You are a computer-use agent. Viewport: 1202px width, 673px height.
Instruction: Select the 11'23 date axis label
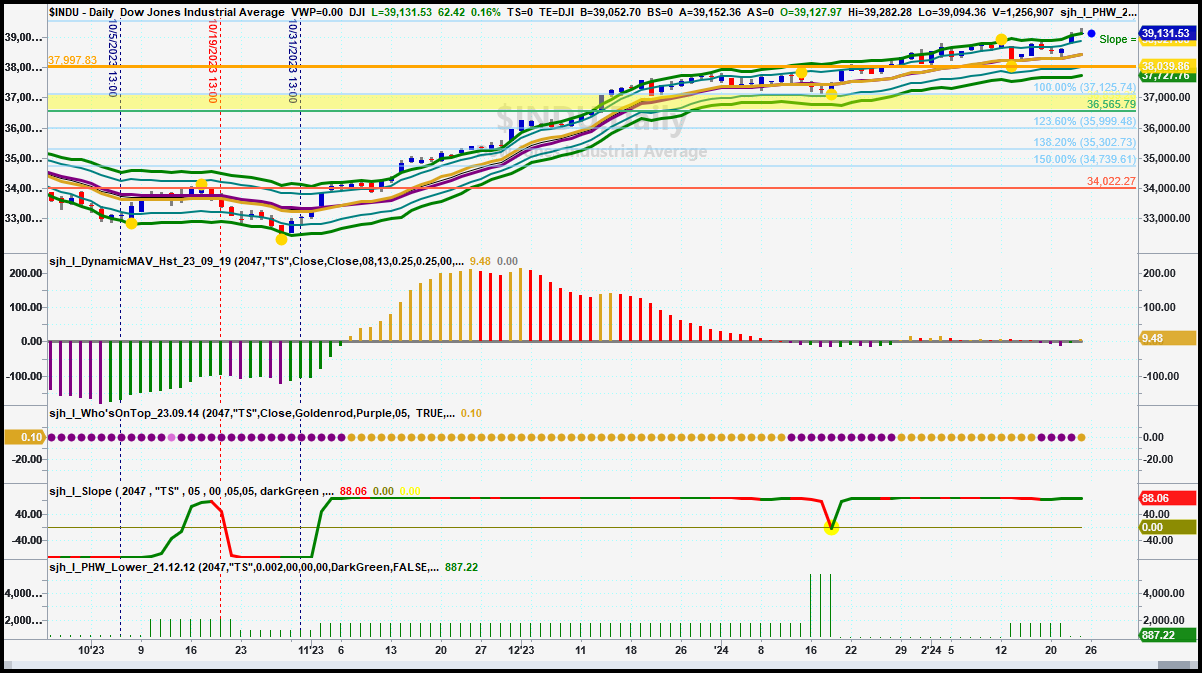coord(311,650)
